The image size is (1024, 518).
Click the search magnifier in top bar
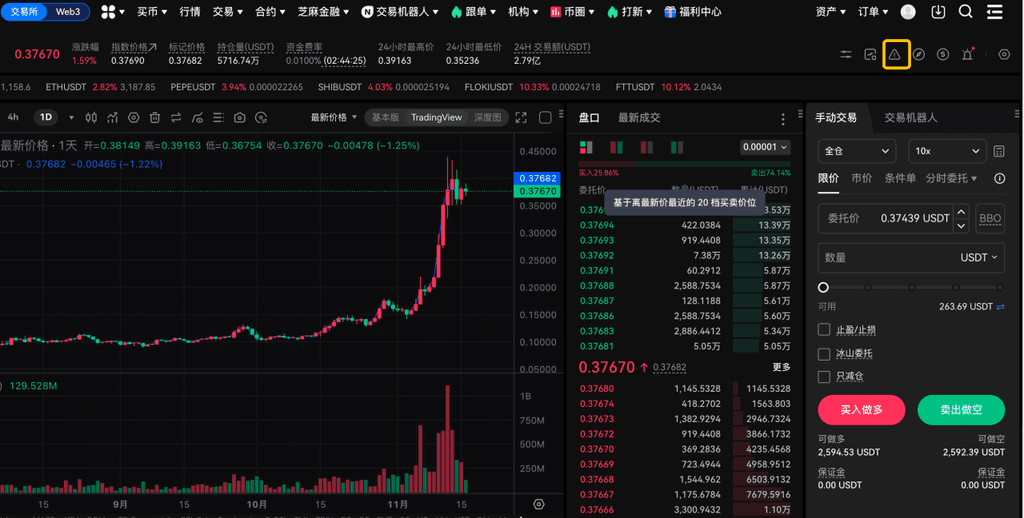(x=965, y=12)
